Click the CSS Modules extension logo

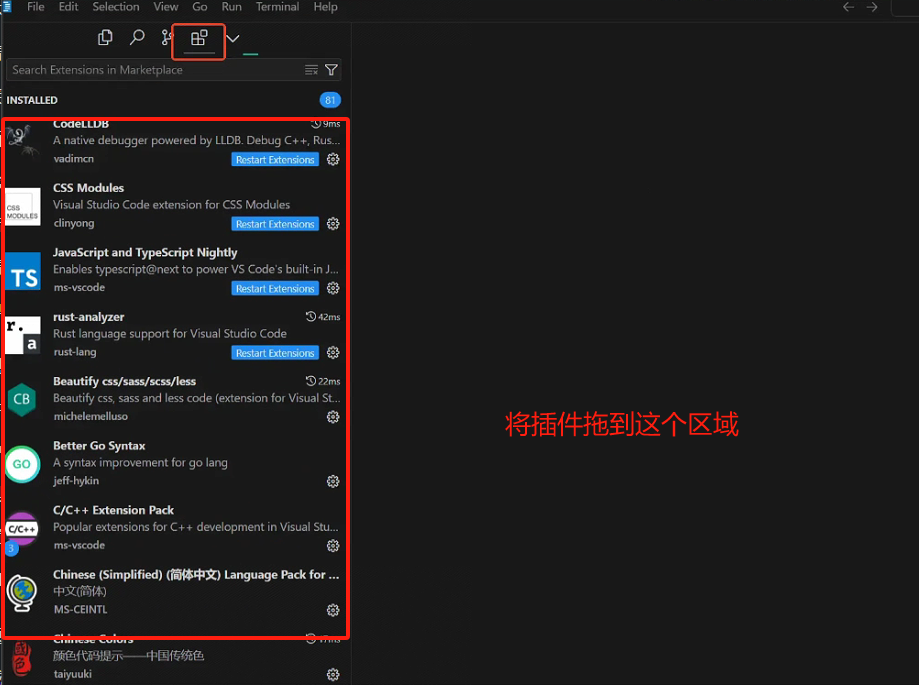click(23, 206)
